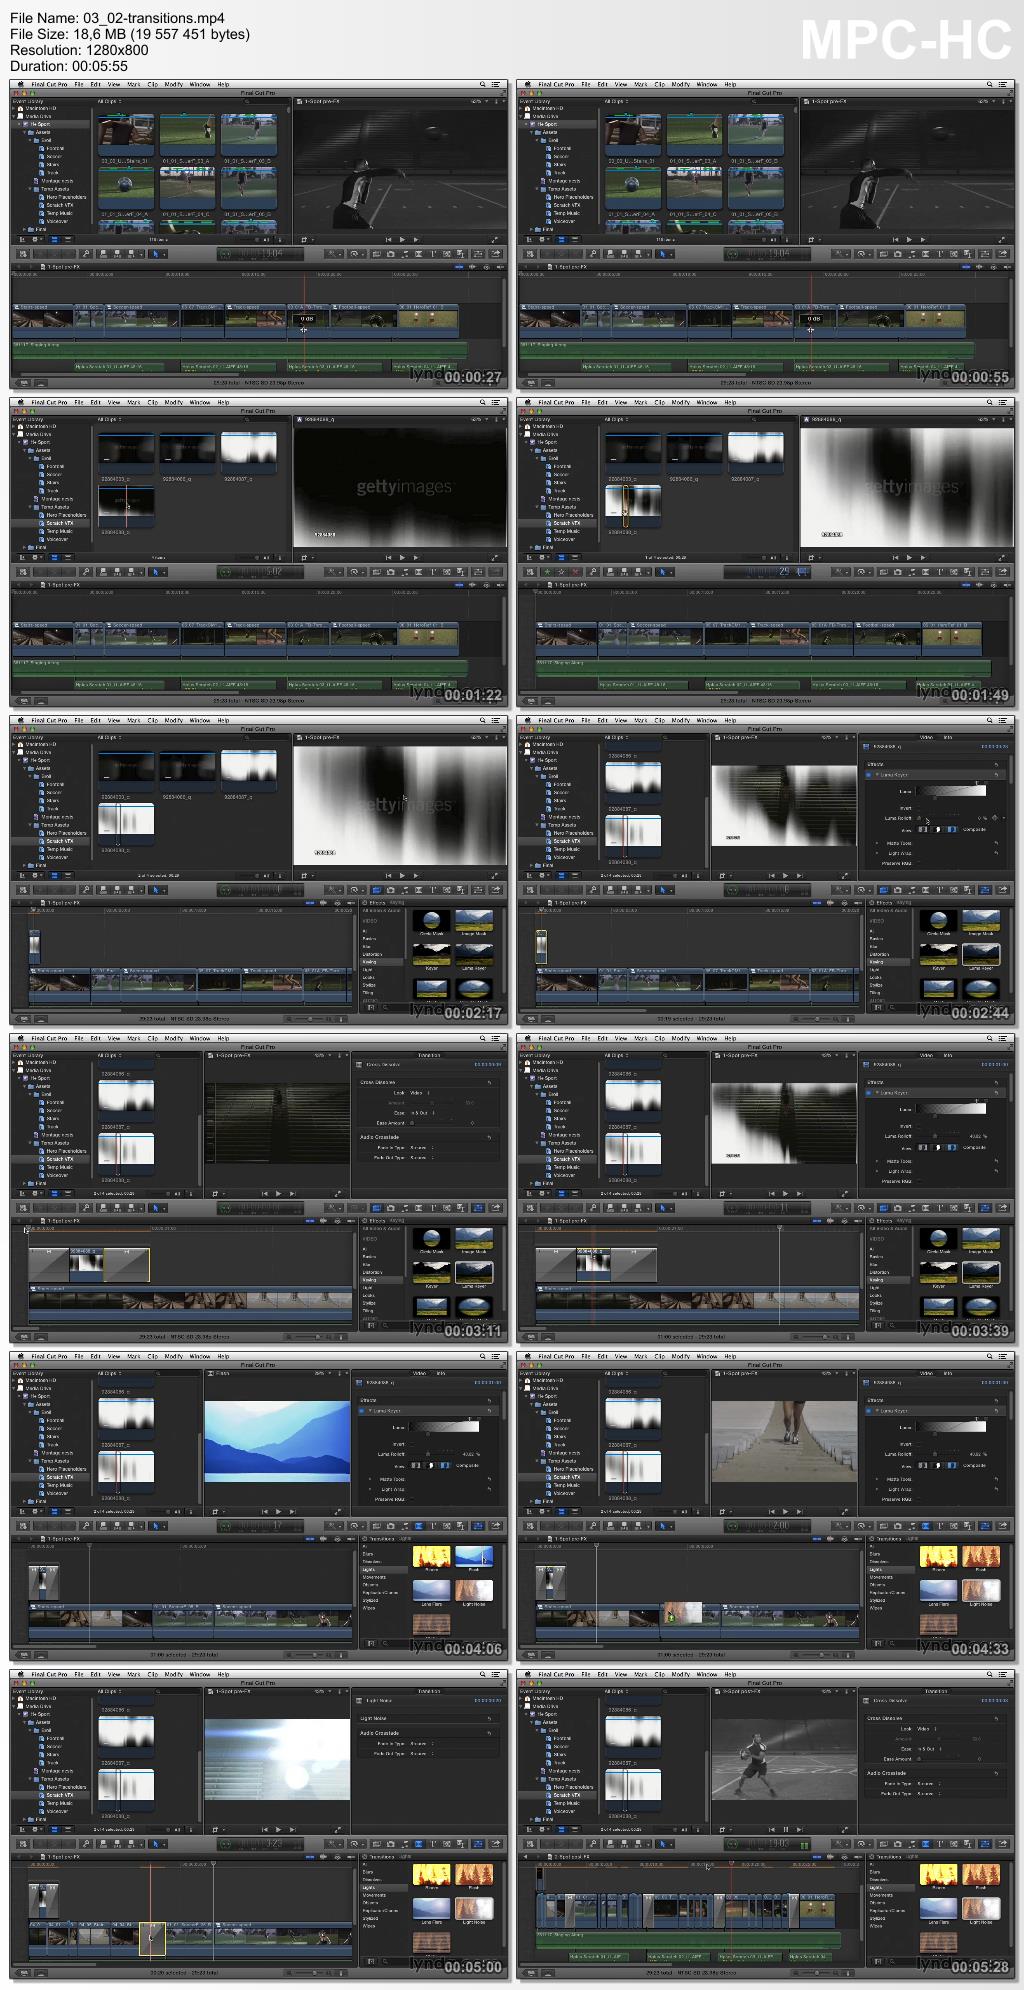Click viewer fullscreen arrows icon, 00:00:55 frame

1001,240
